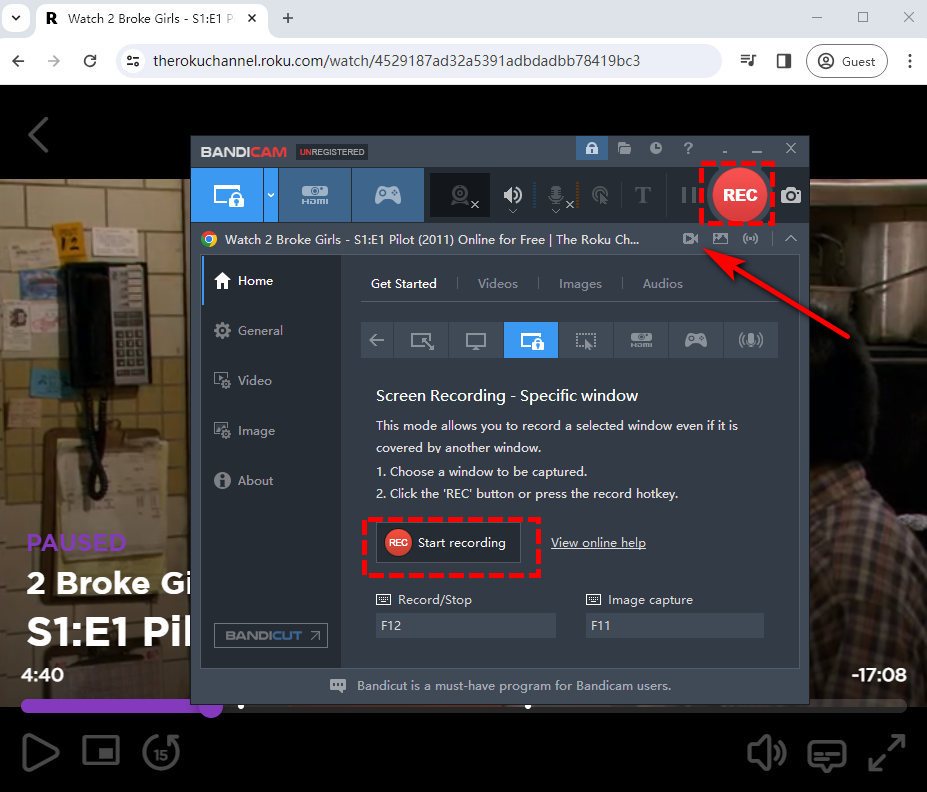Toggle Chrome side panel icon
This screenshot has height=792, width=927.
784,61
